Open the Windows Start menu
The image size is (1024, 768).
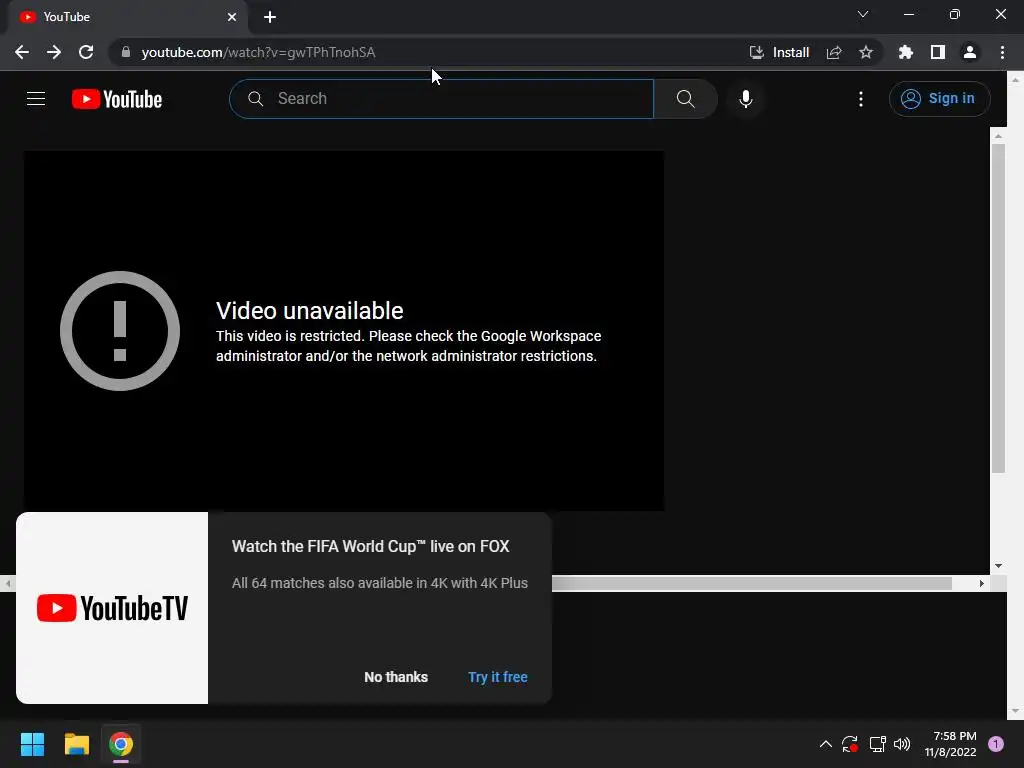(32, 744)
